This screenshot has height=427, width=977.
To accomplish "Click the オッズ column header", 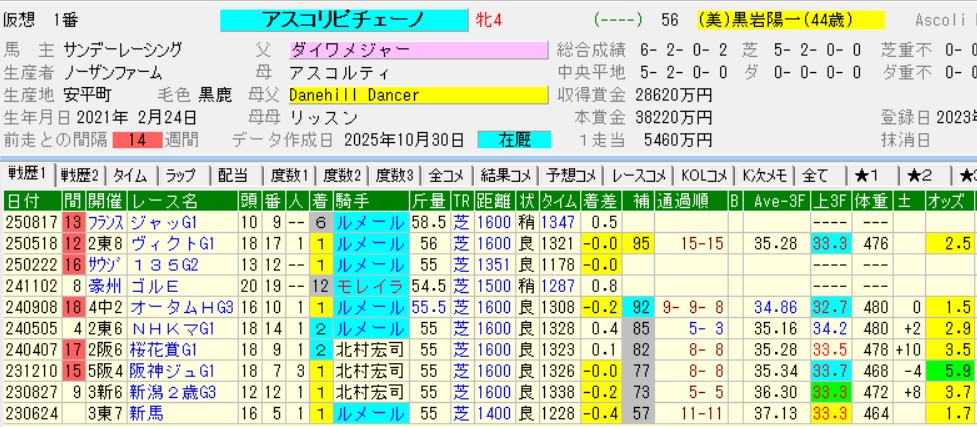I will [949, 200].
